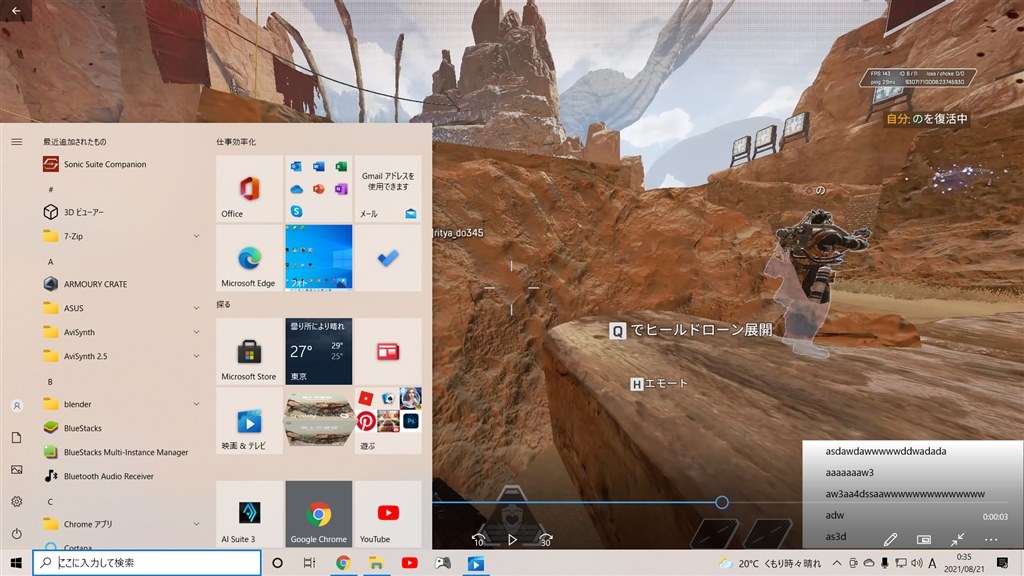
Task: Open Skype in Office apps tile
Action: pyautogui.click(x=296, y=211)
